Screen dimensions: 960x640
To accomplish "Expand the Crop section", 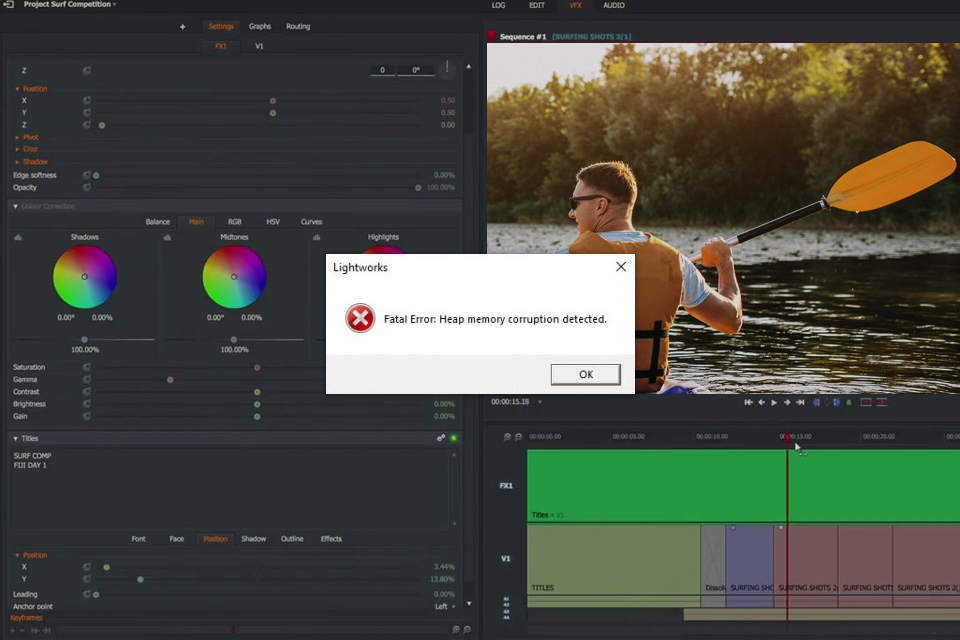I will click(x=17, y=149).
